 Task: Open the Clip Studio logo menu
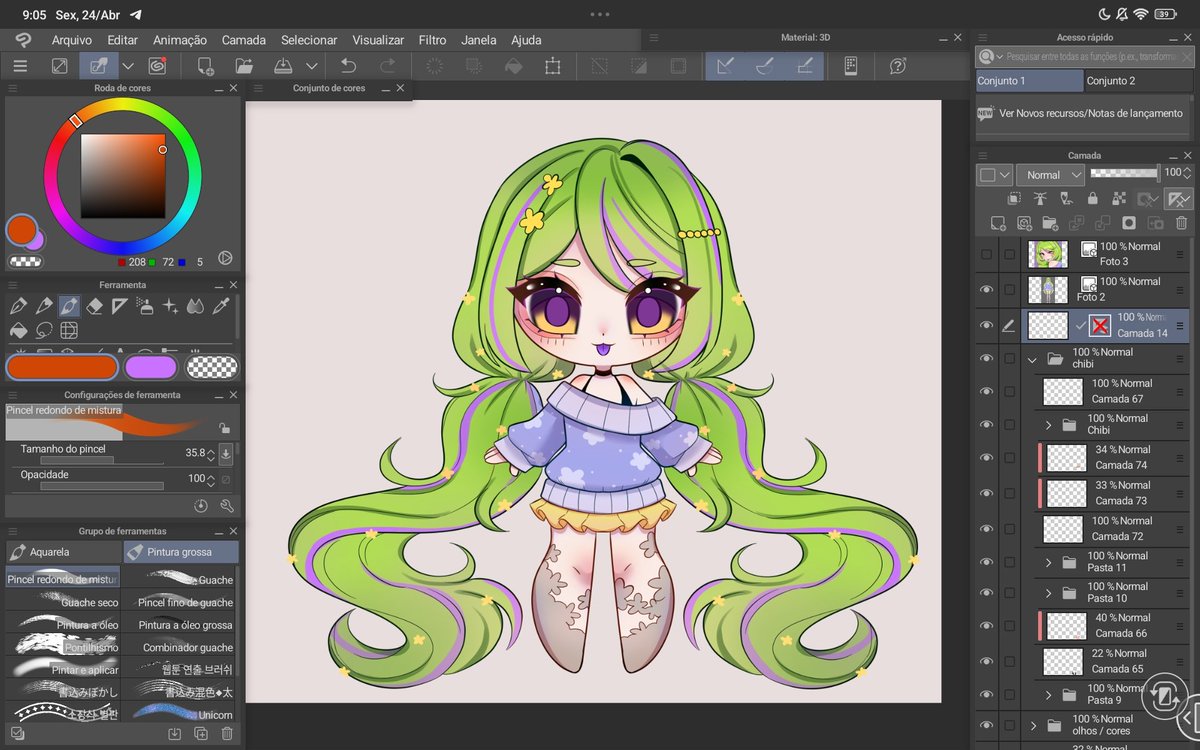coord(22,40)
